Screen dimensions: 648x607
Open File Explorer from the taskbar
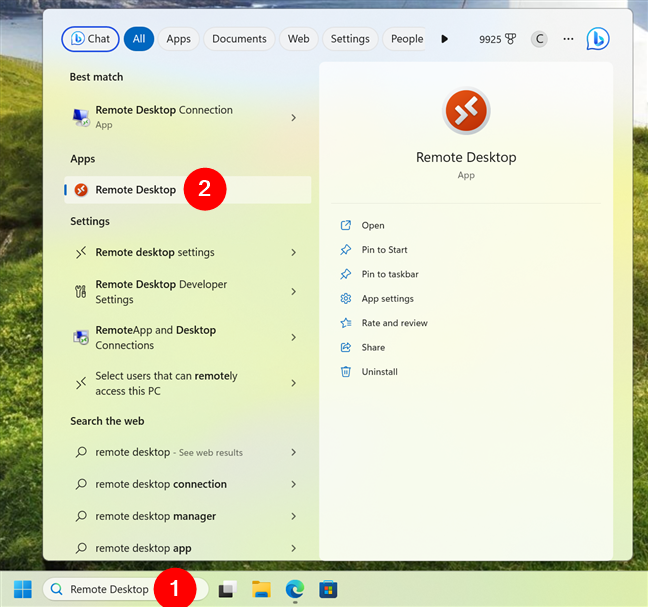pyautogui.click(x=261, y=589)
